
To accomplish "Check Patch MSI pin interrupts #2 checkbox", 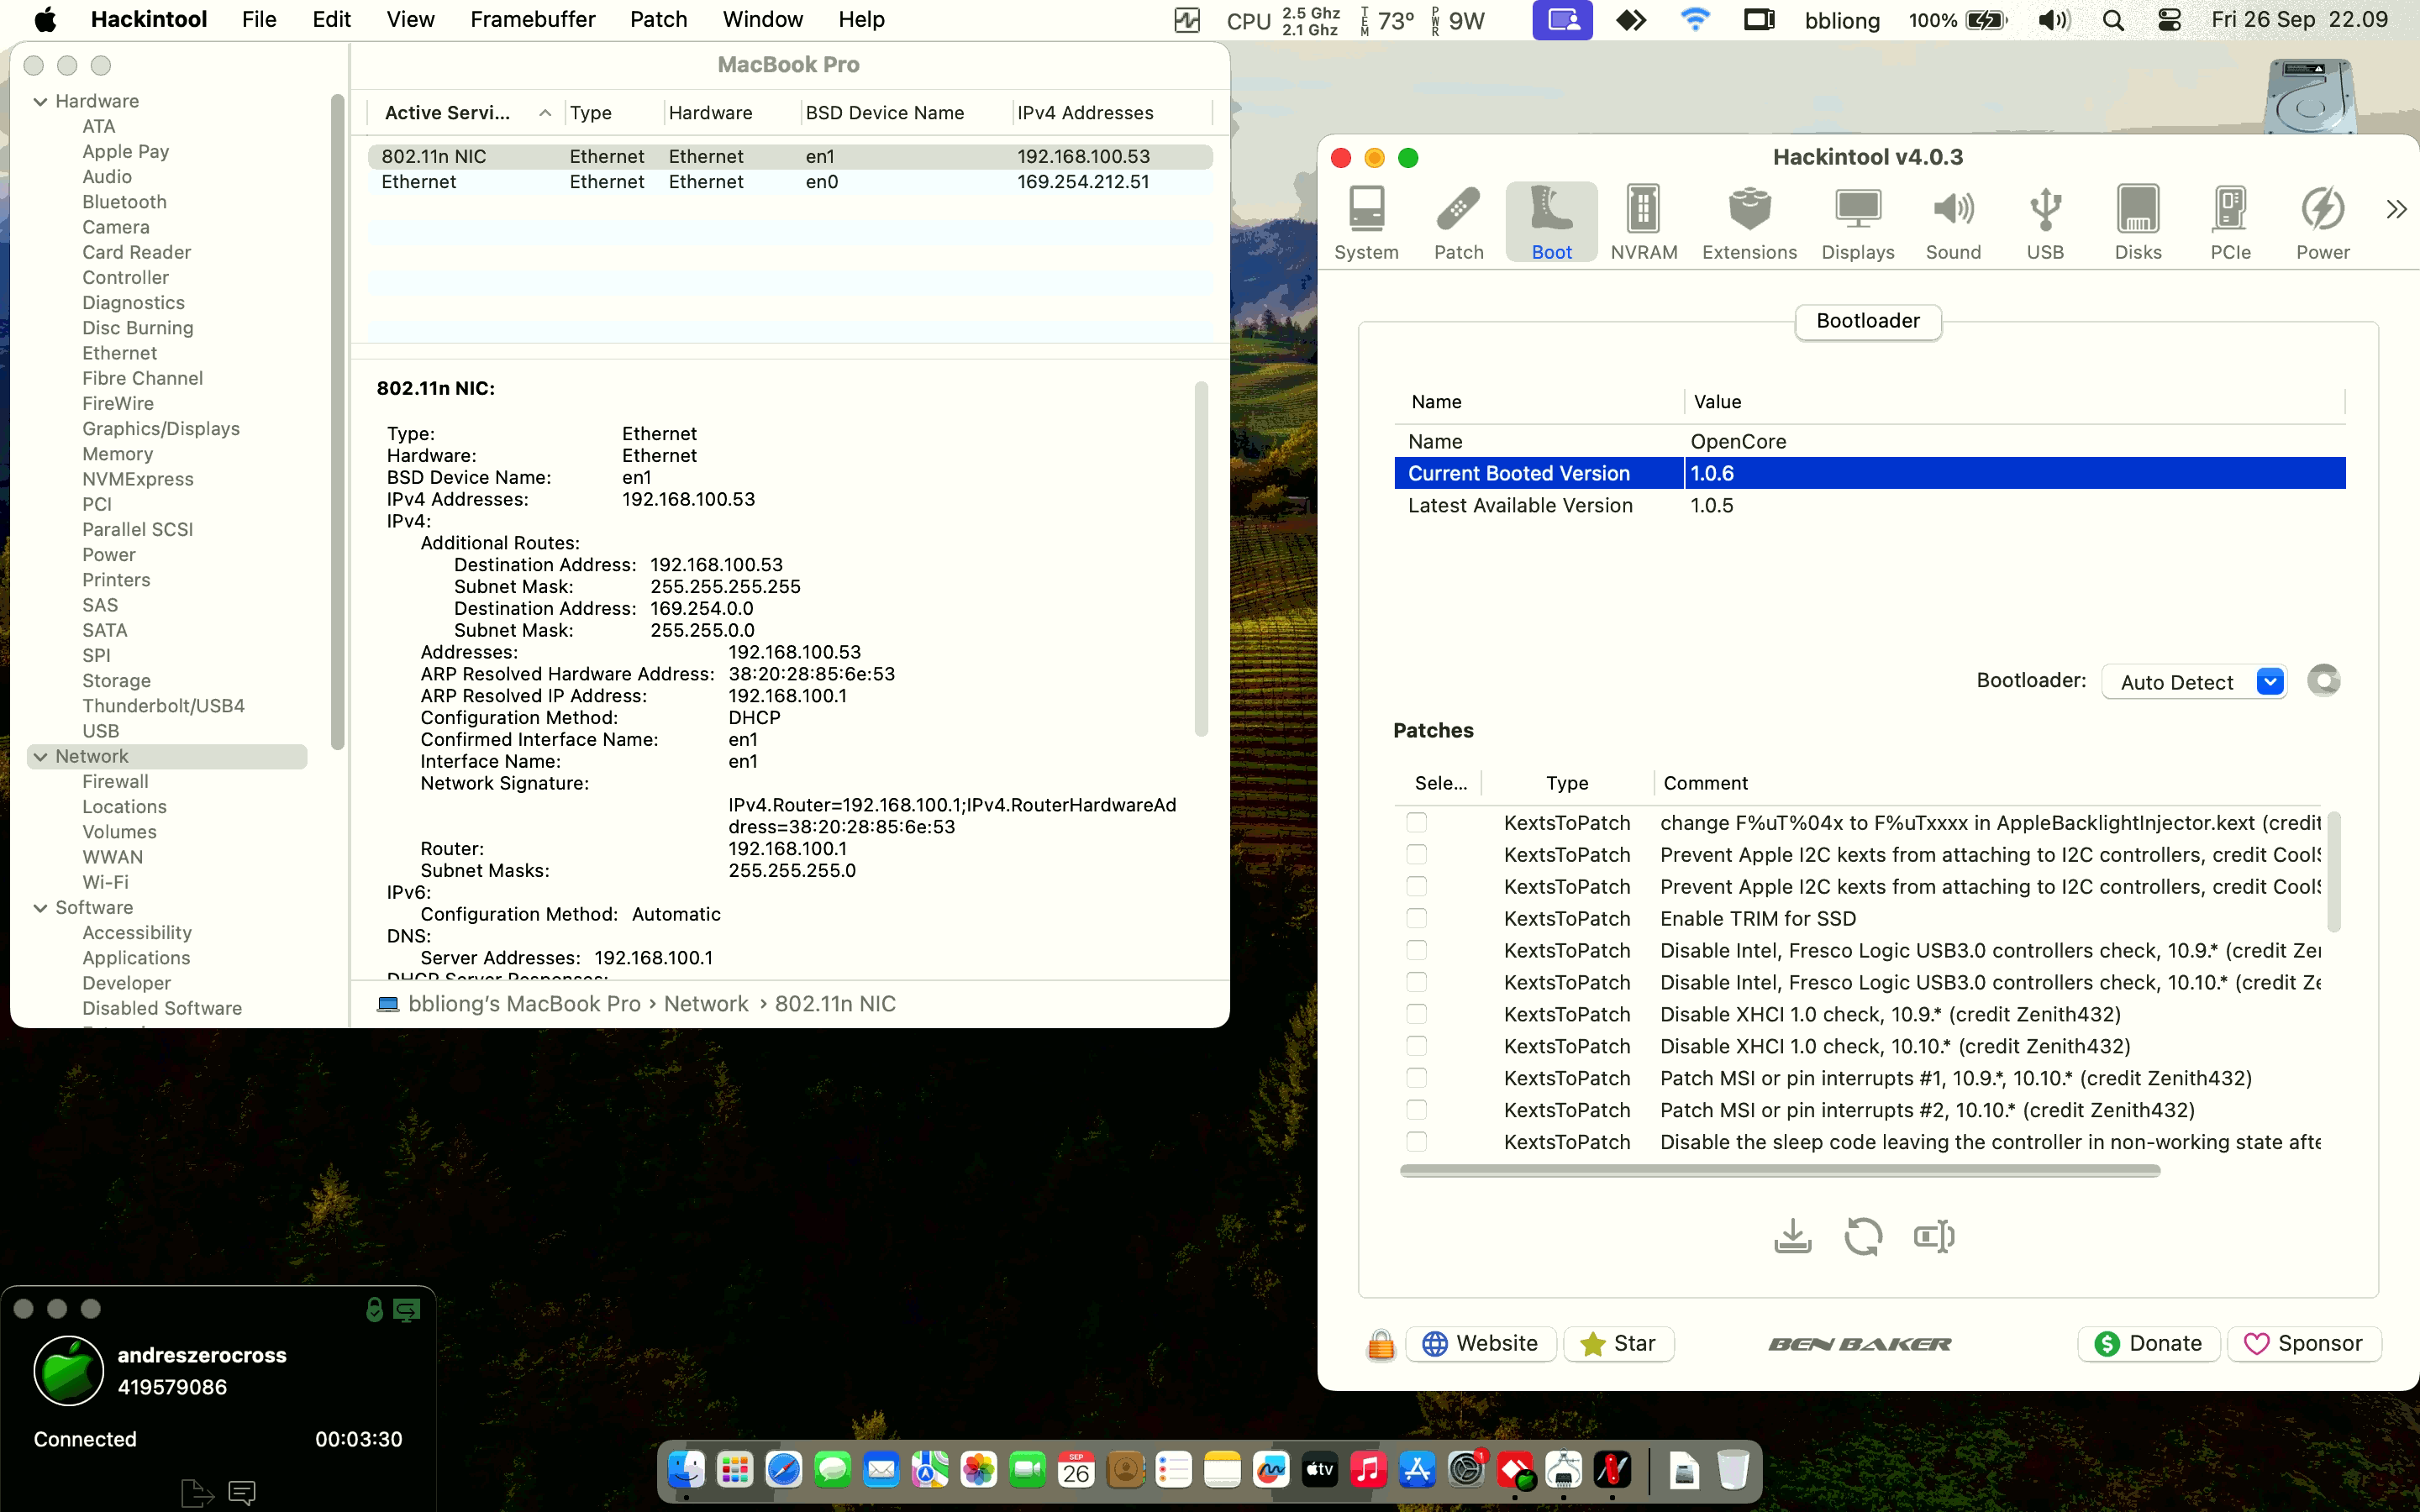I will (x=1416, y=1110).
